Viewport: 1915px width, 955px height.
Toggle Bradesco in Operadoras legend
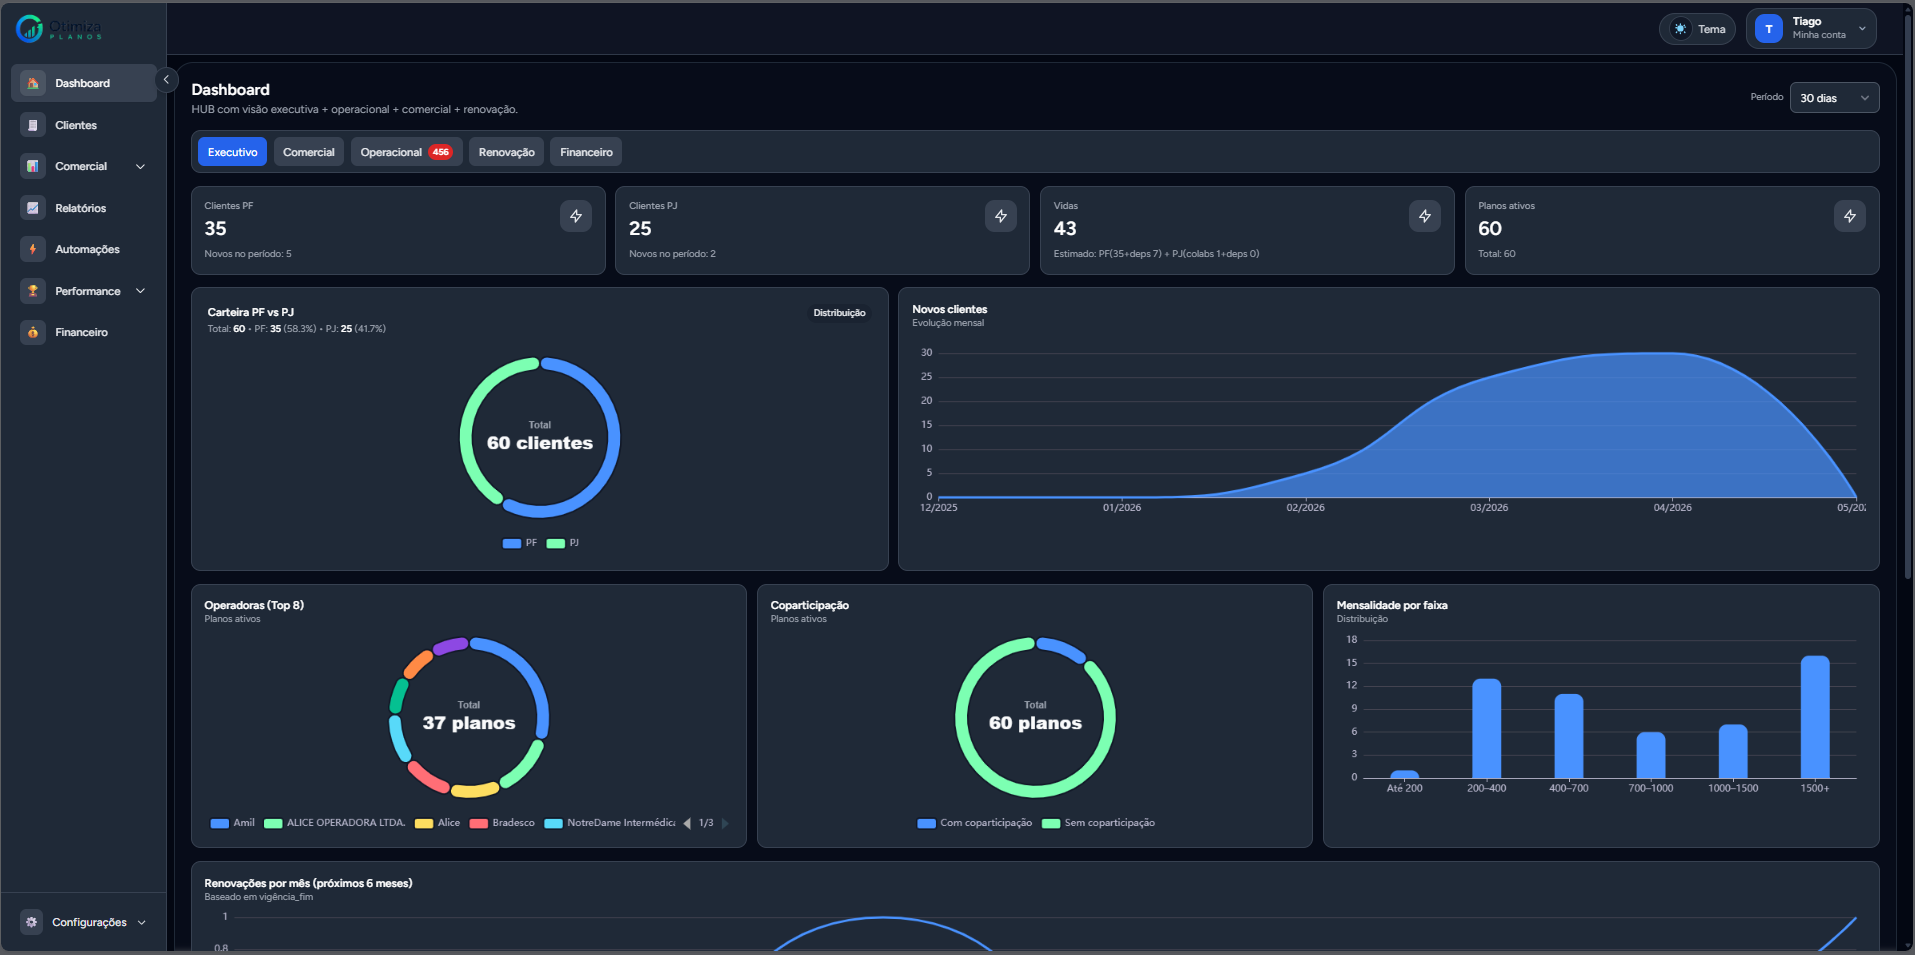tap(502, 823)
